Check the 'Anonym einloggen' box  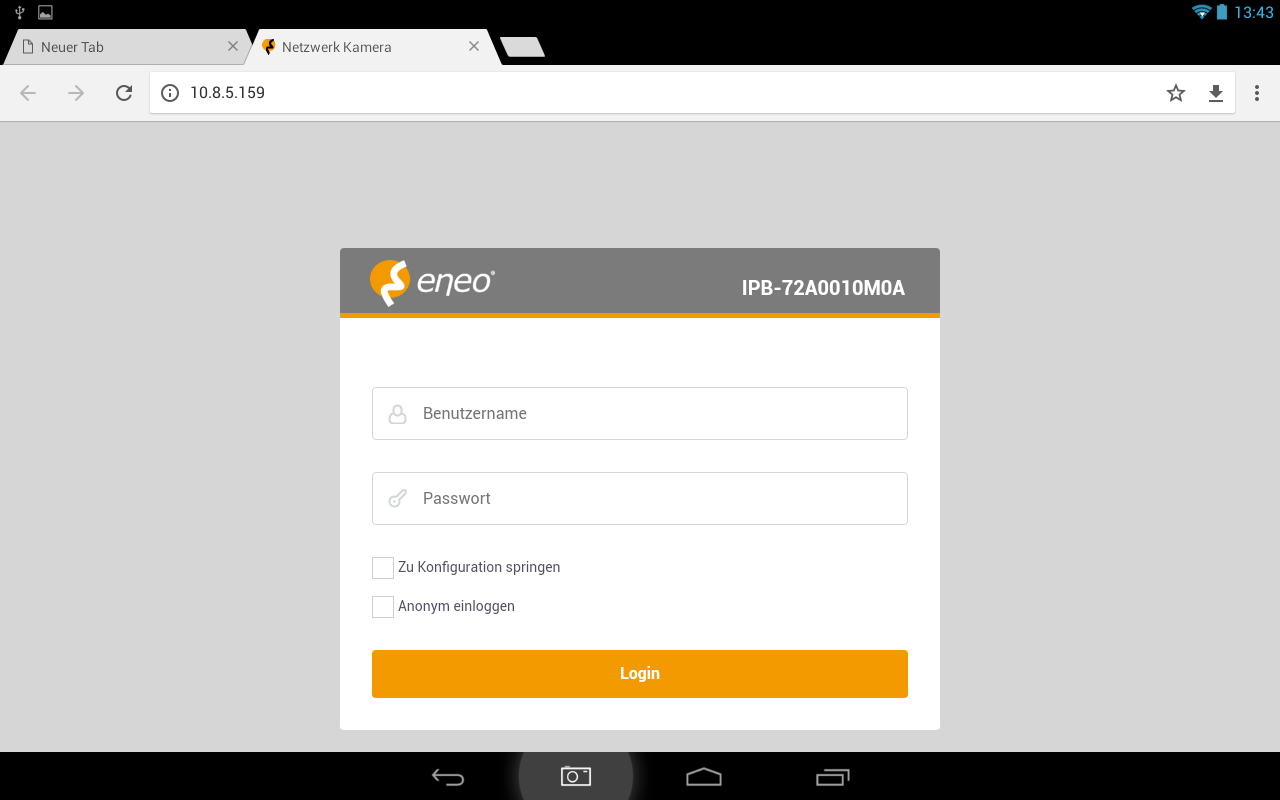(383, 607)
